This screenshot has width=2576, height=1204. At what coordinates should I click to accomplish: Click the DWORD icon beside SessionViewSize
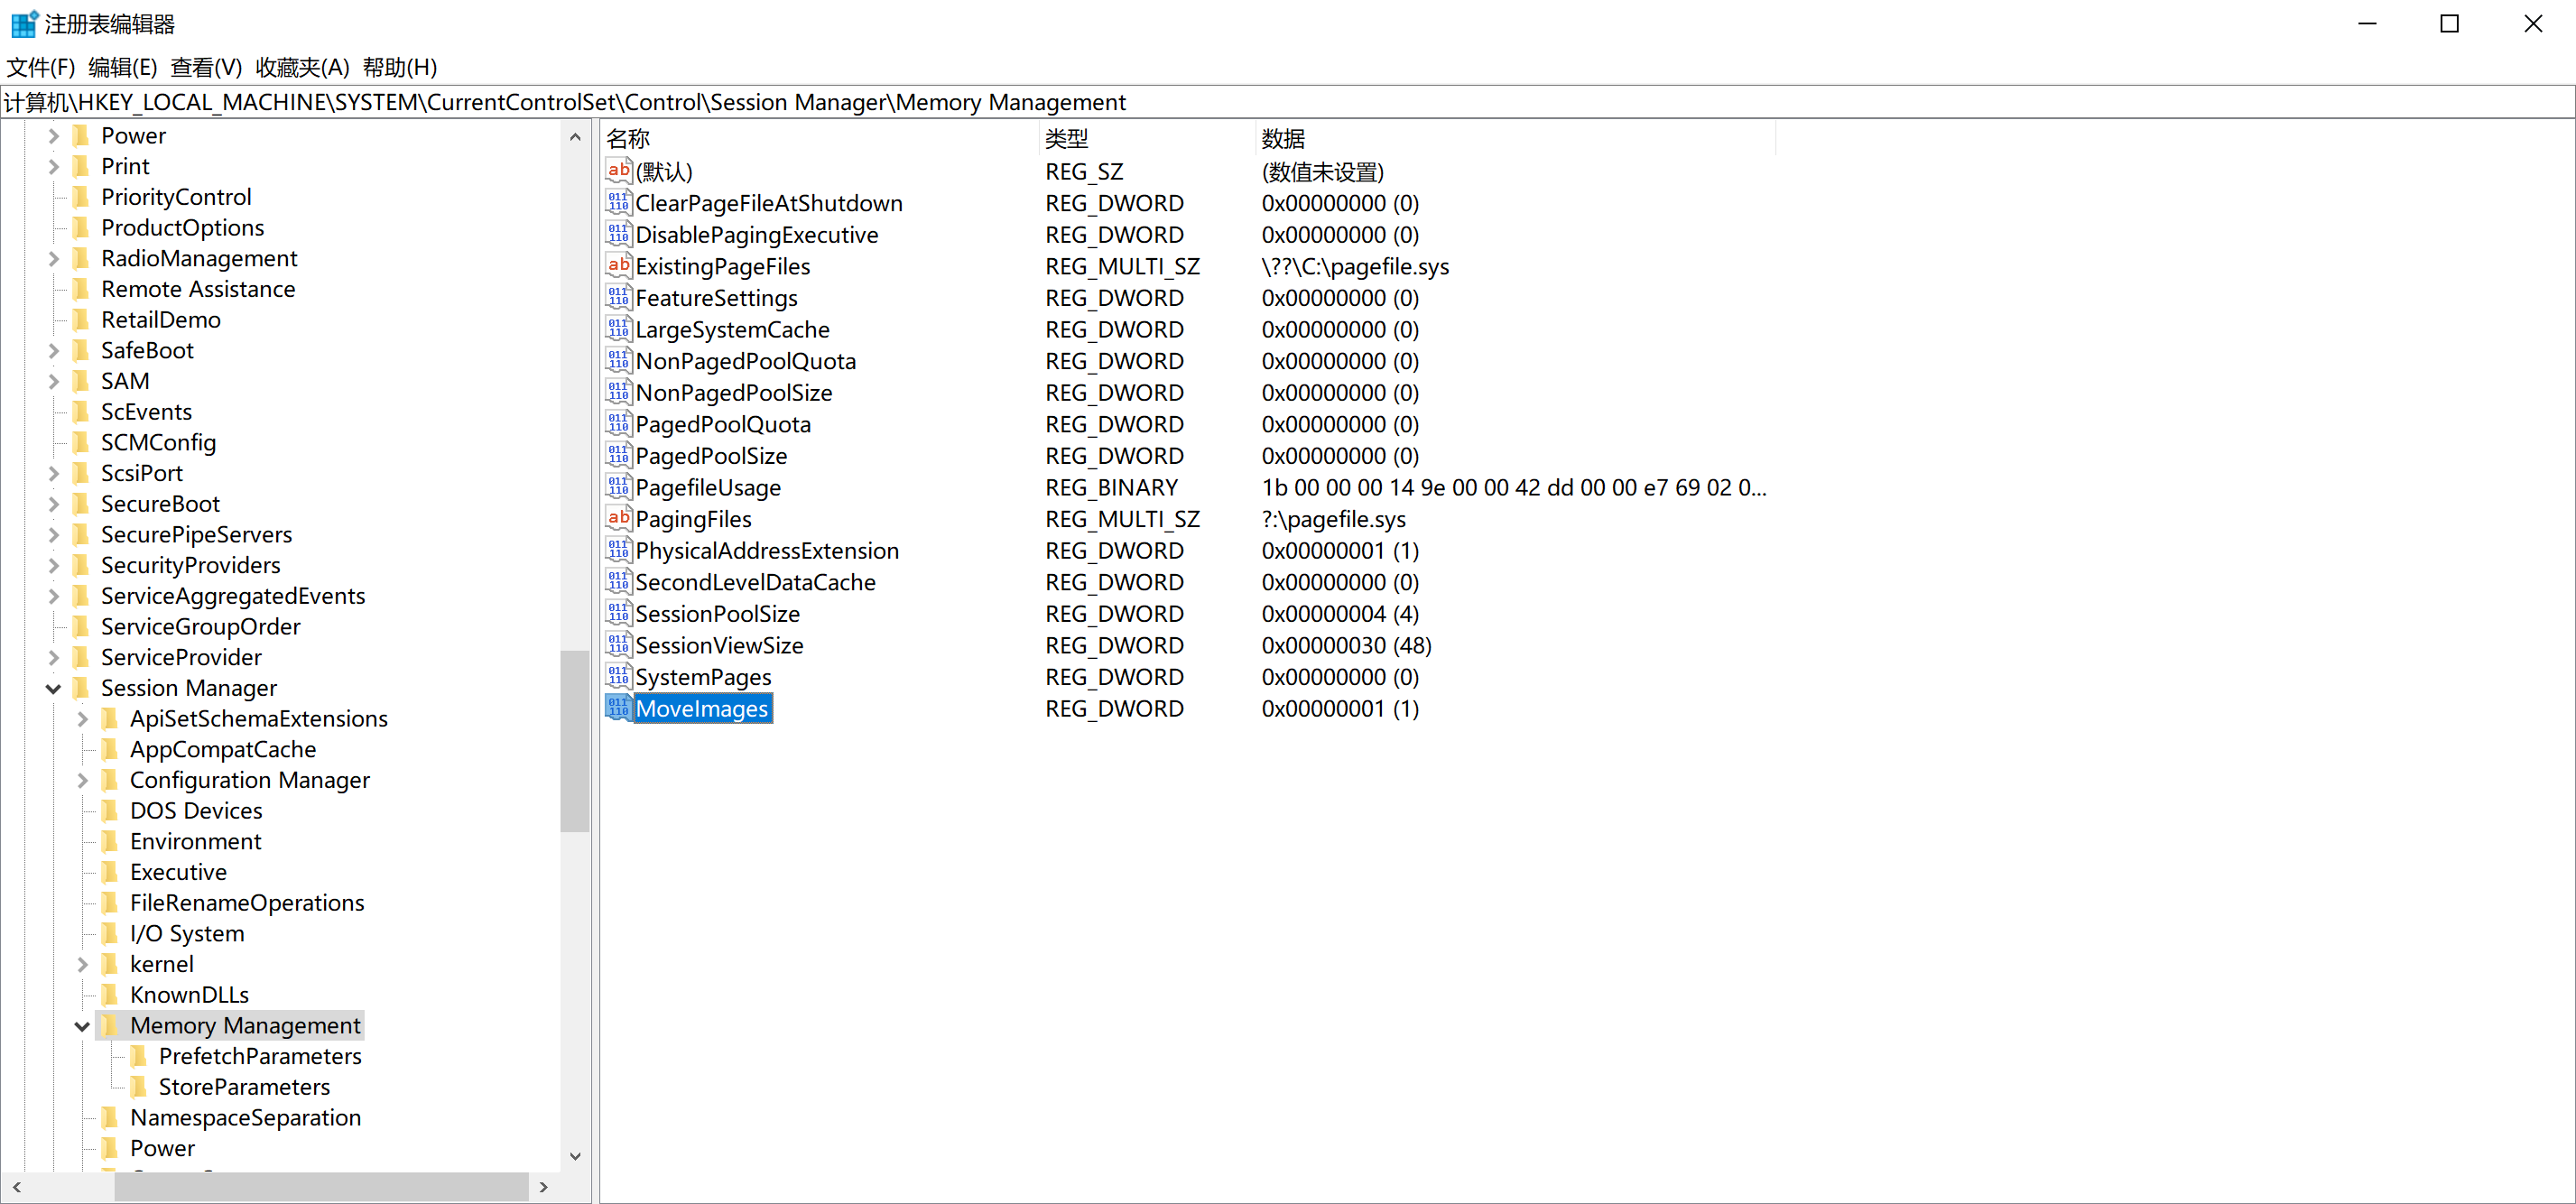(618, 645)
